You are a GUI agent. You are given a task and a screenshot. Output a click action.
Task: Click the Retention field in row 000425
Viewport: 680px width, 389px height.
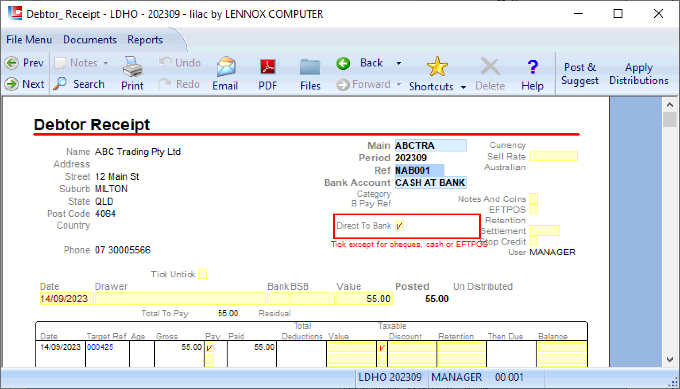click(x=461, y=347)
